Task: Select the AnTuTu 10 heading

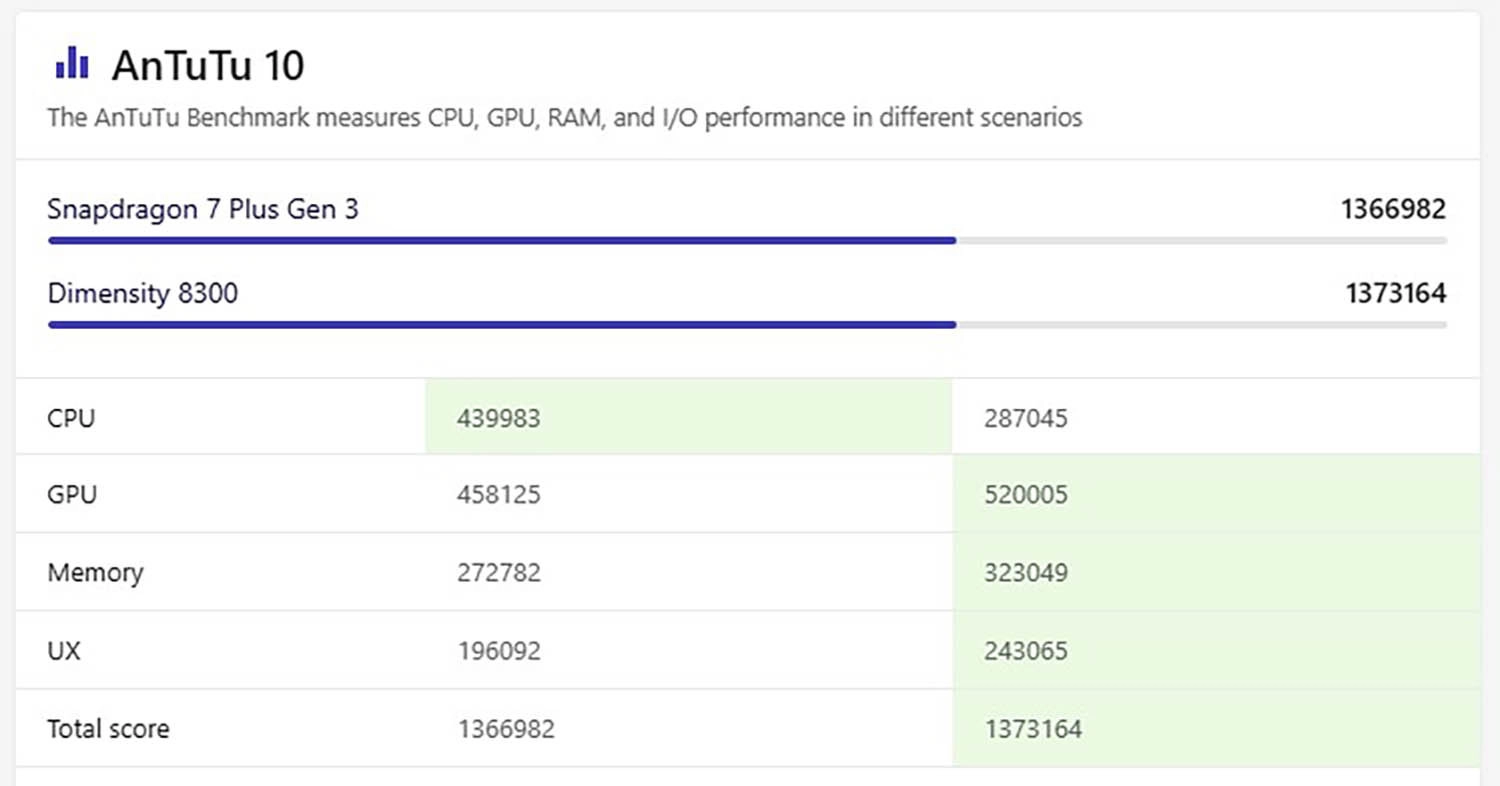Action: coord(208,66)
